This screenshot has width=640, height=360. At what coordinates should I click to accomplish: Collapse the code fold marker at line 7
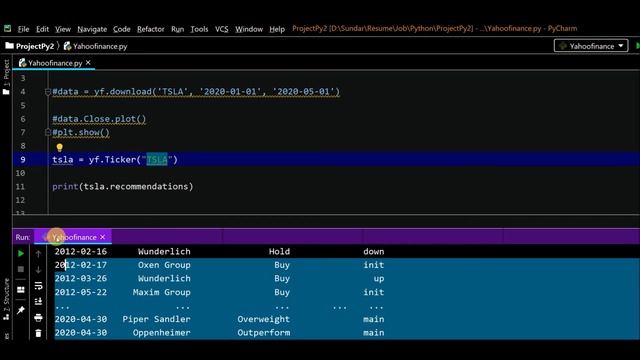click(48, 132)
